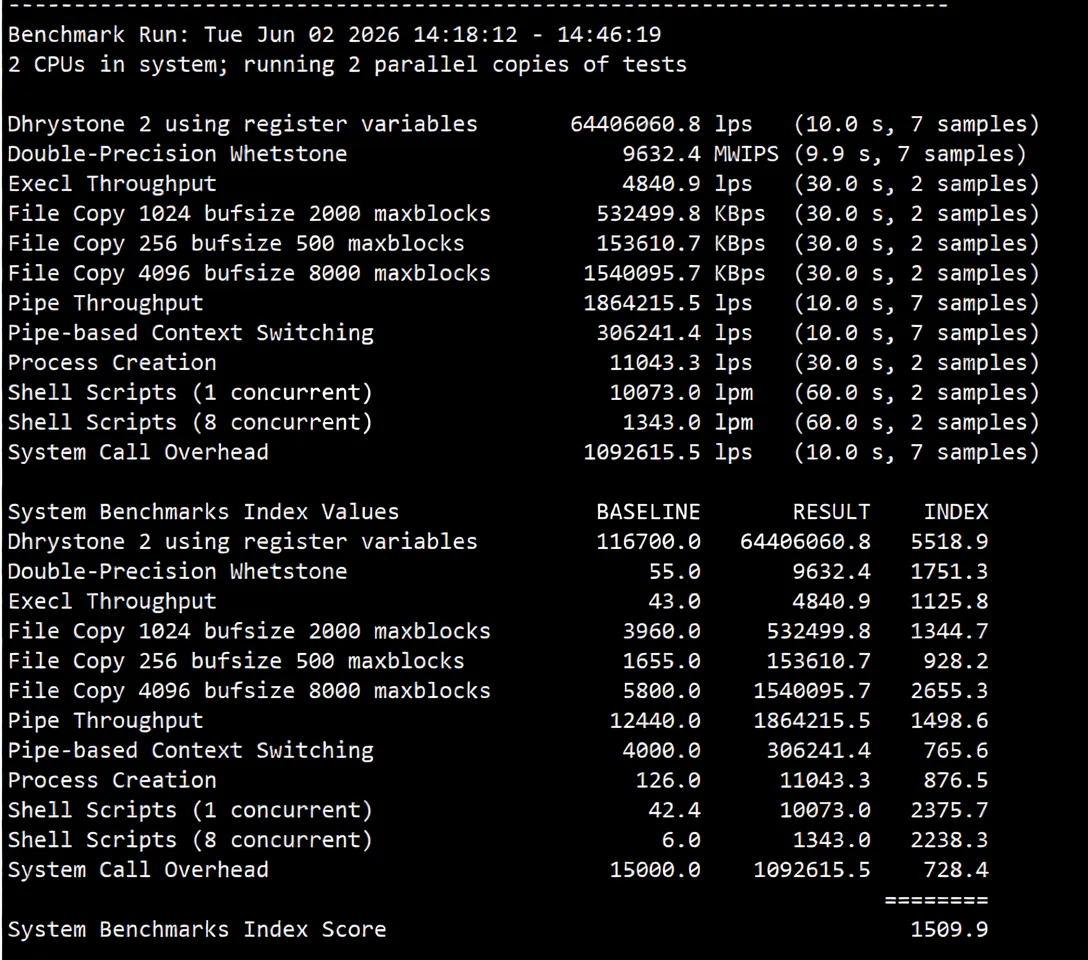Click the index value 1751.3
This screenshot has height=960, width=1088.
point(949,572)
